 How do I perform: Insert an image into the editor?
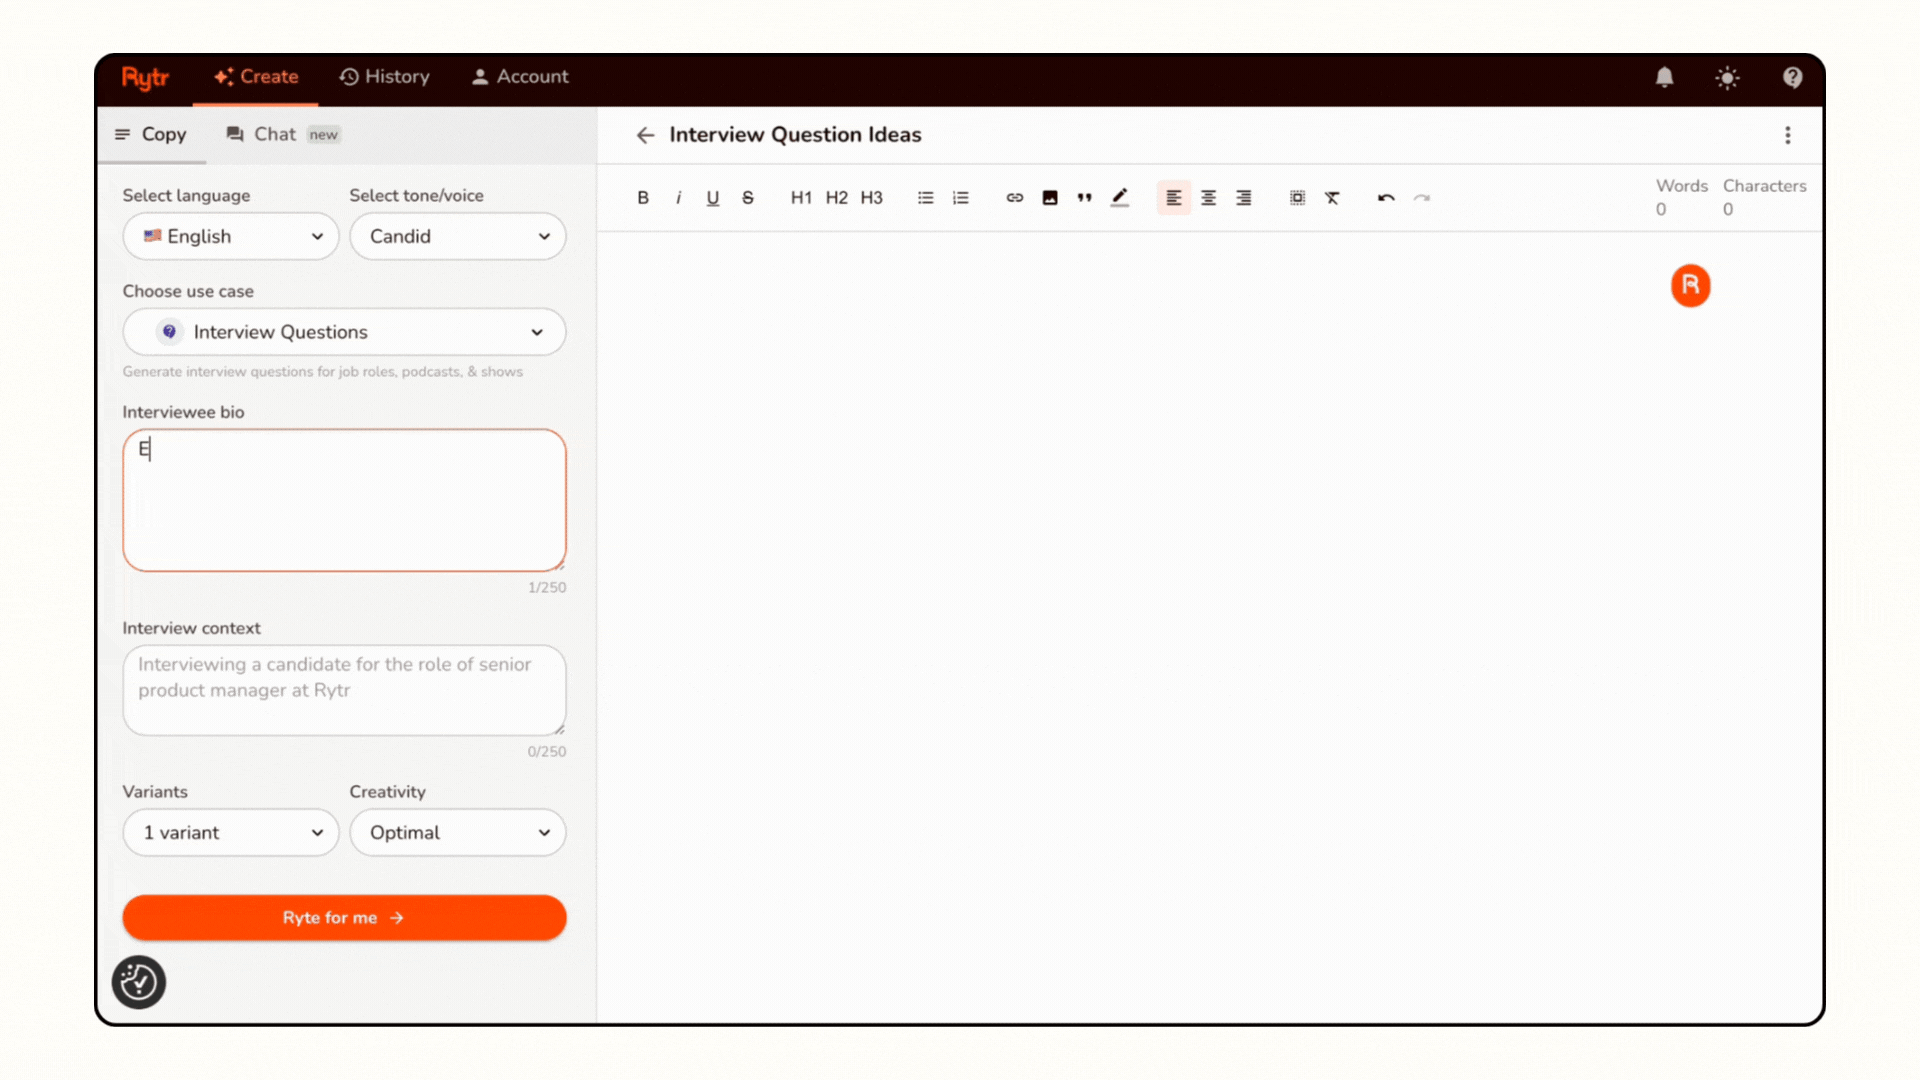coord(1049,197)
